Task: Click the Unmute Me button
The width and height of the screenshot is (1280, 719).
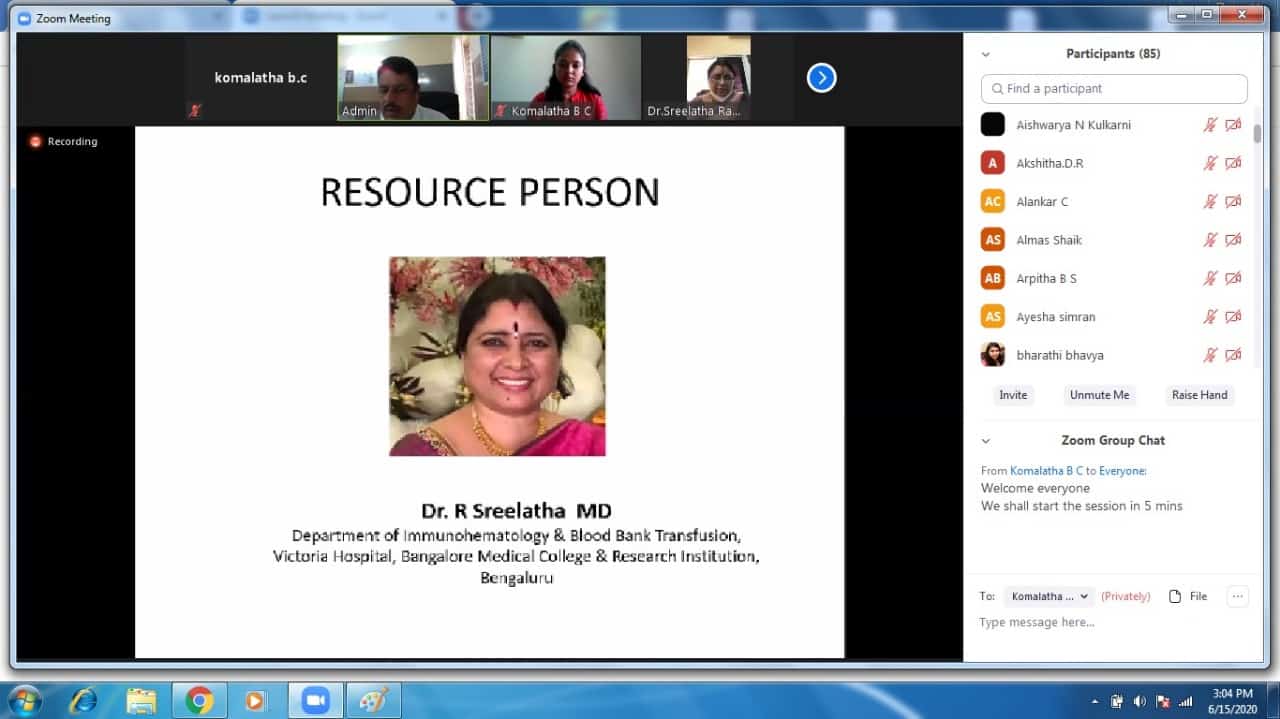Action: [x=1099, y=395]
